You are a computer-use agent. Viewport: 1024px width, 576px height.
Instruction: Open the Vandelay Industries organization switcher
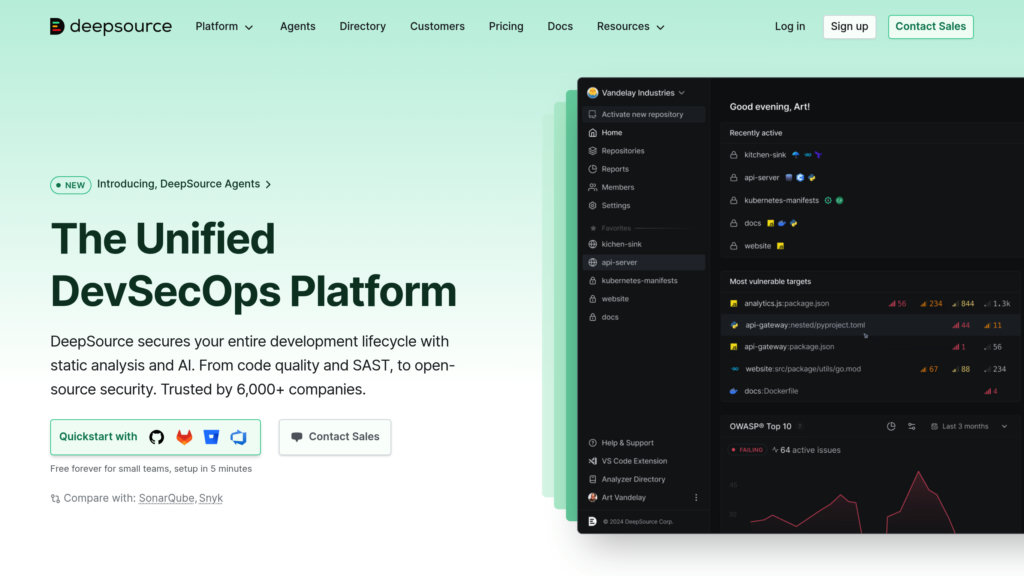637,93
